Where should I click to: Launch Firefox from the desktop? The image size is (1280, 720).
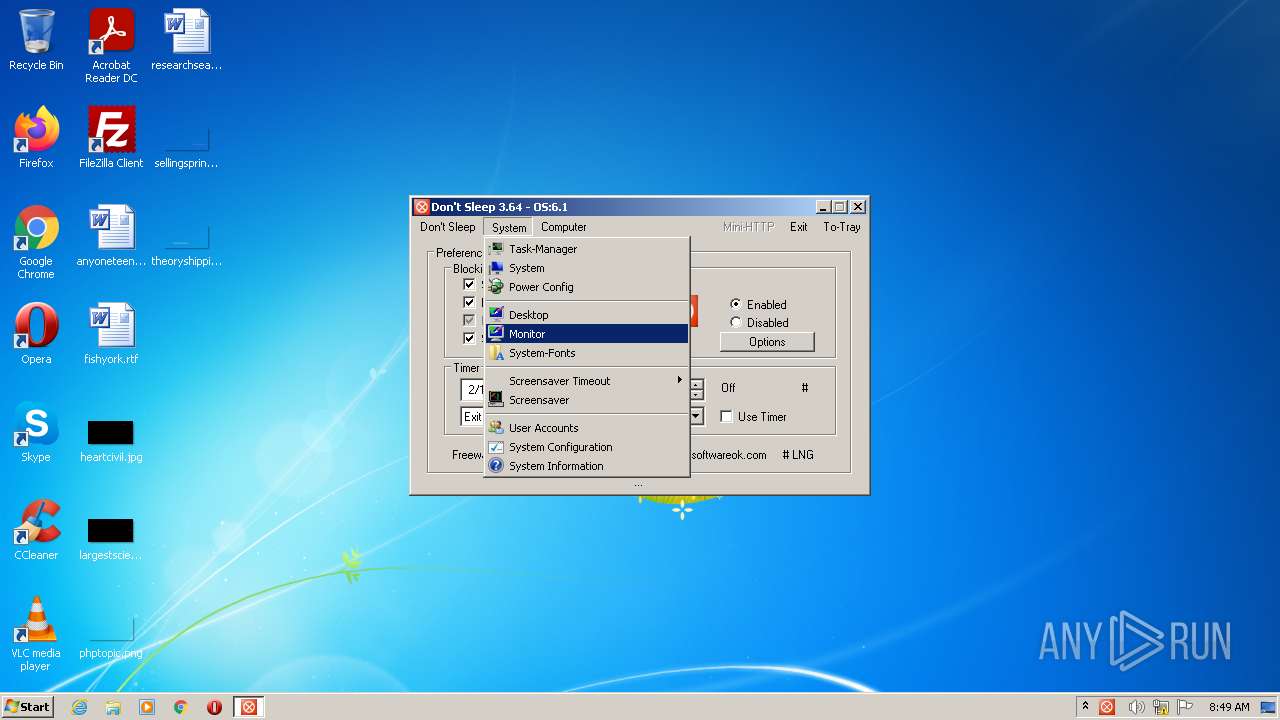point(36,138)
